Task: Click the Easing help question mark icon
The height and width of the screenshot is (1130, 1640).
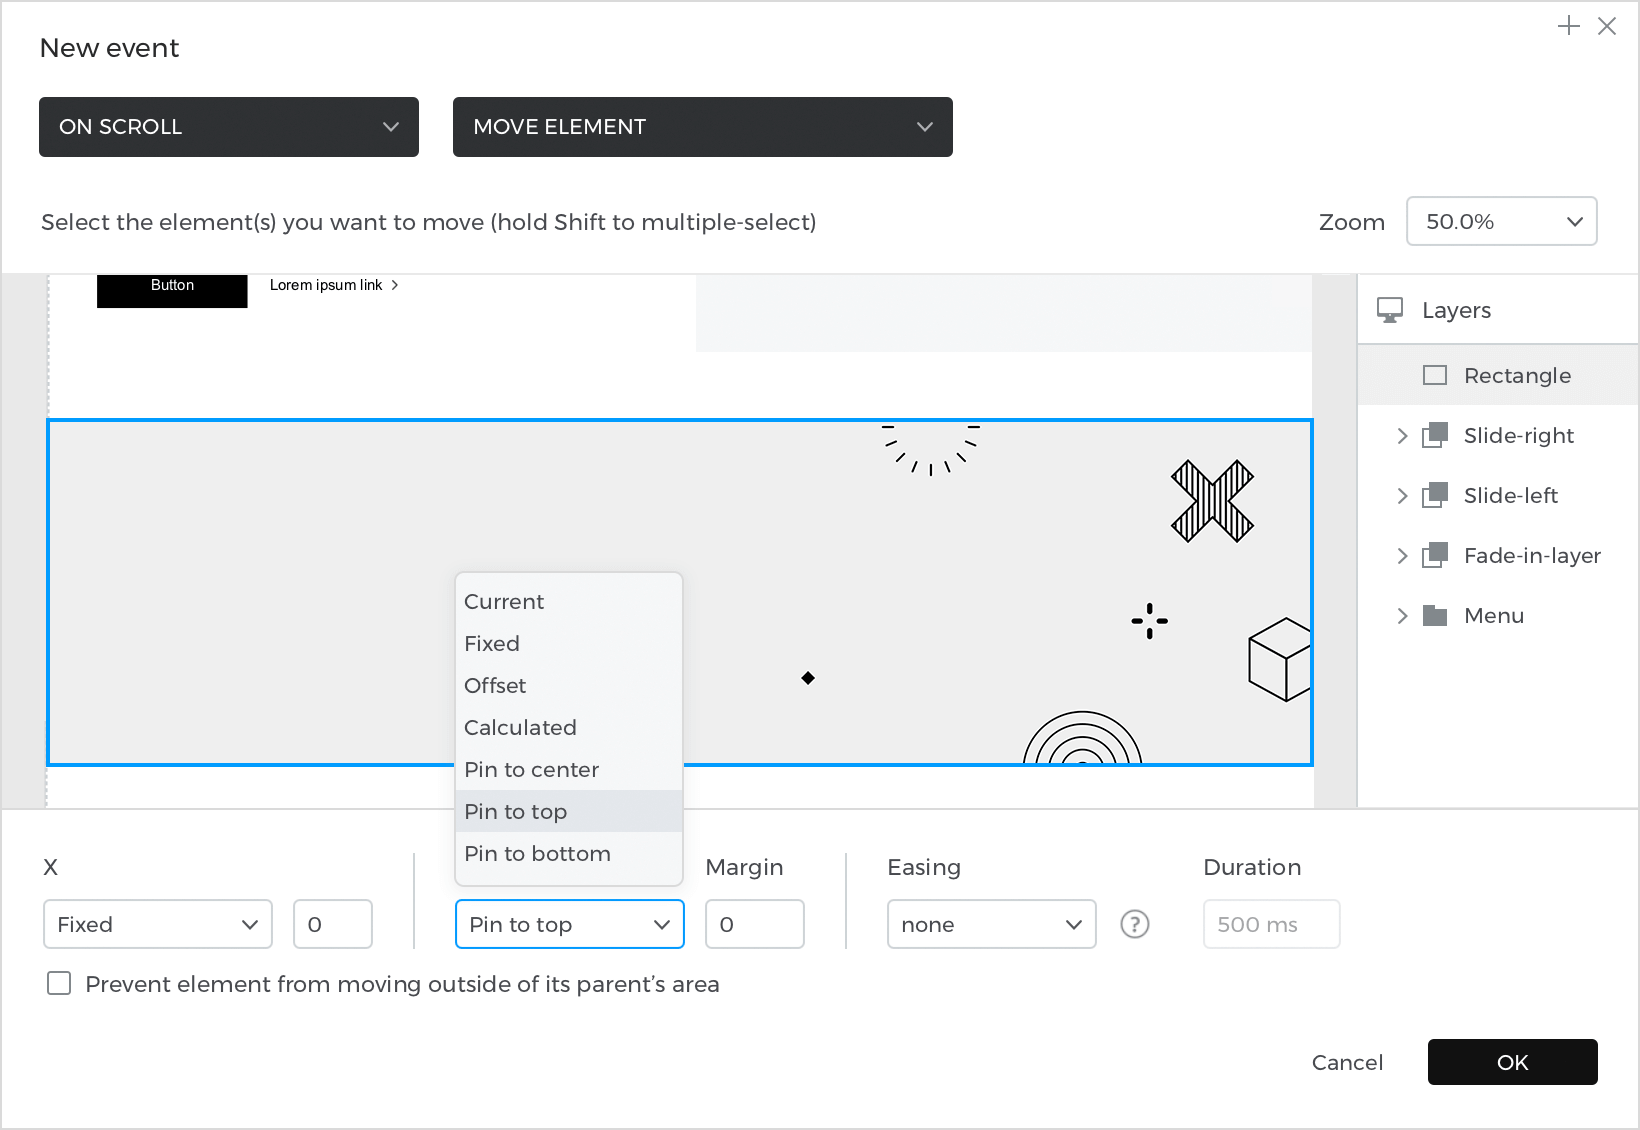Action: 1134,924
